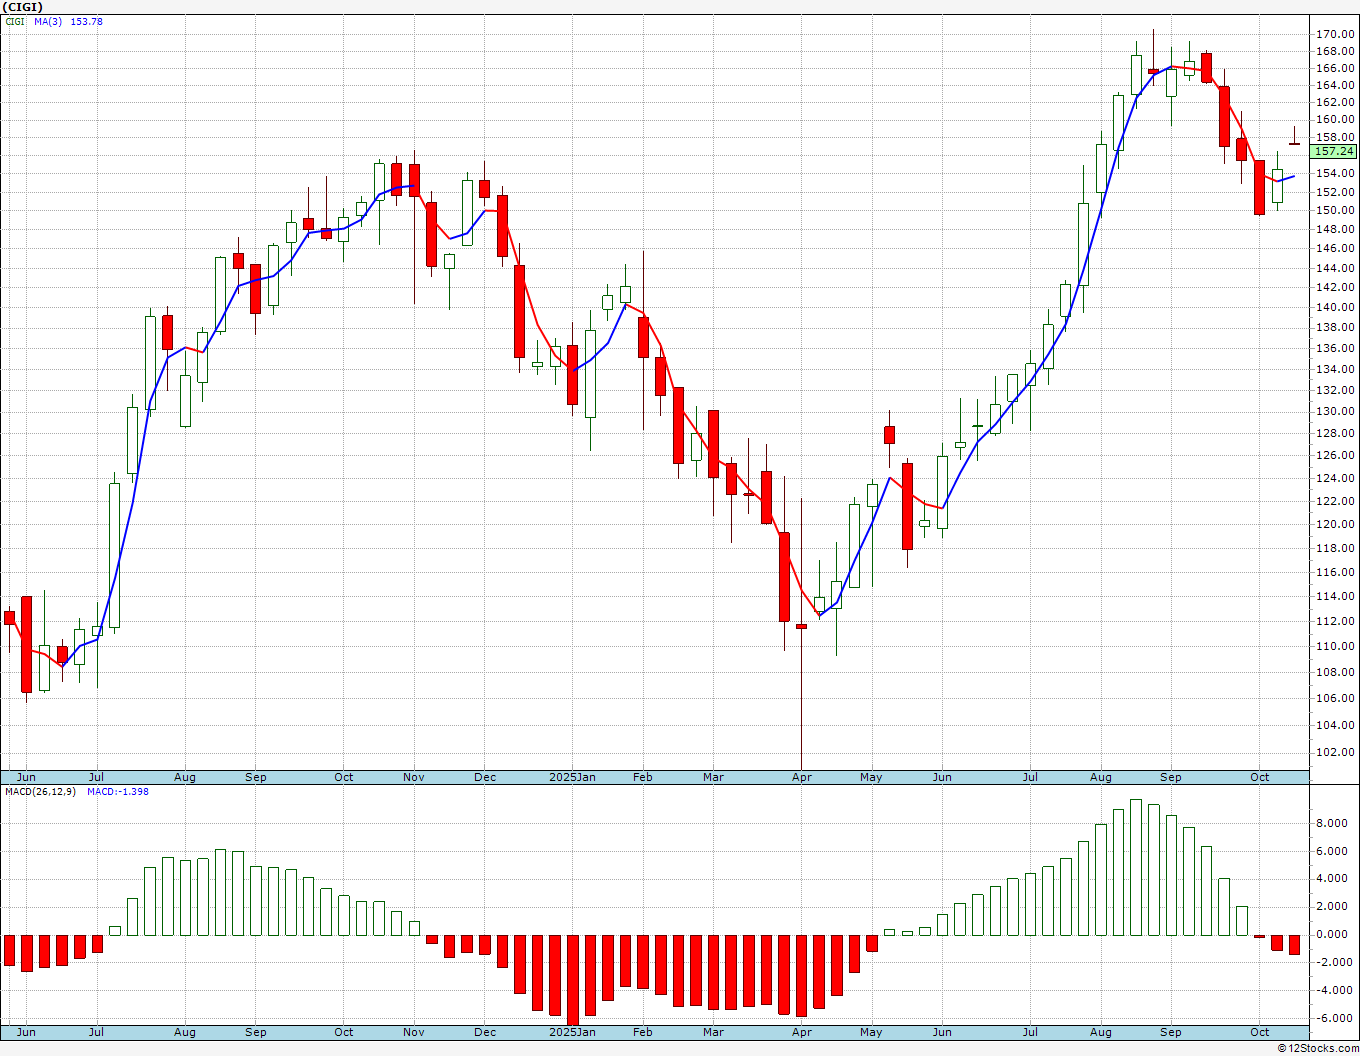Viewport: 1360px width, 1056px height.
Task: Select the 166.00 price axis label
Action: click(x=1335, y=69)
